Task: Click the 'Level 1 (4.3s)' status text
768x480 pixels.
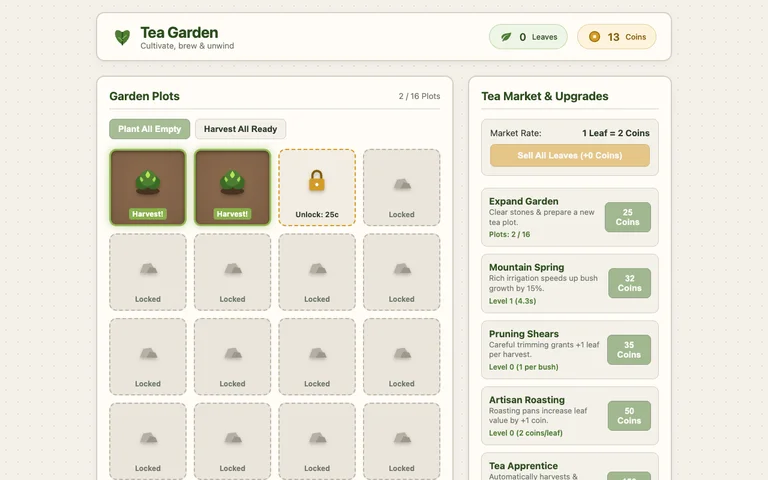Action: (x=512, y=301)
